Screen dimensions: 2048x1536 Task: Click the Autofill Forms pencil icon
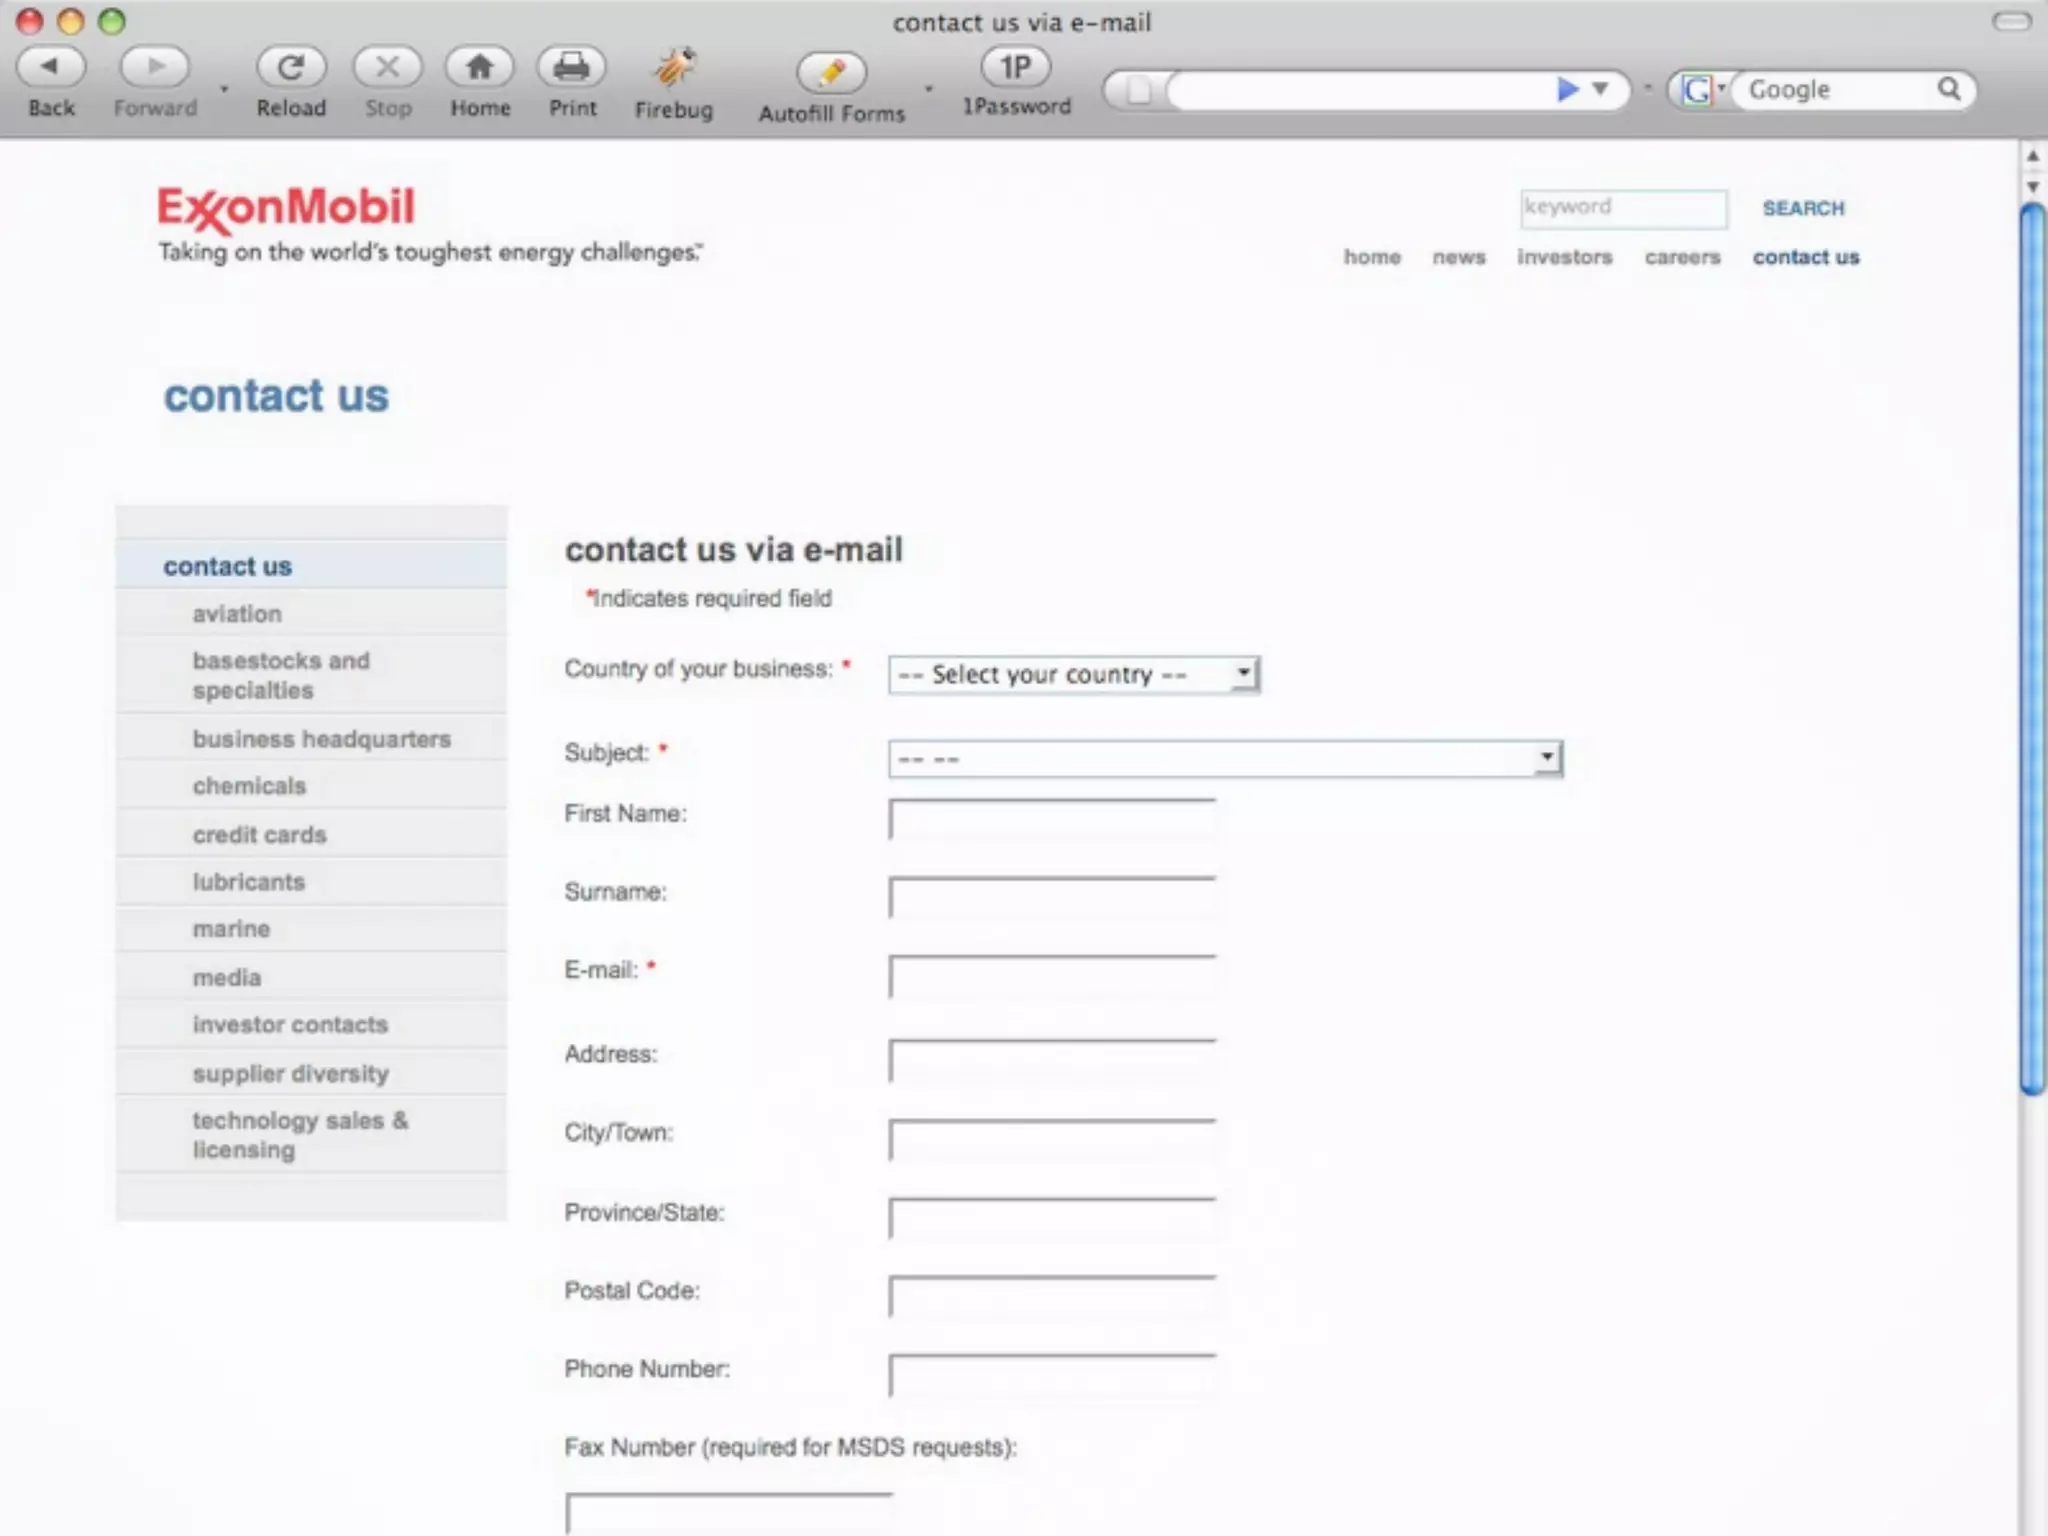(x=831, y=72)
